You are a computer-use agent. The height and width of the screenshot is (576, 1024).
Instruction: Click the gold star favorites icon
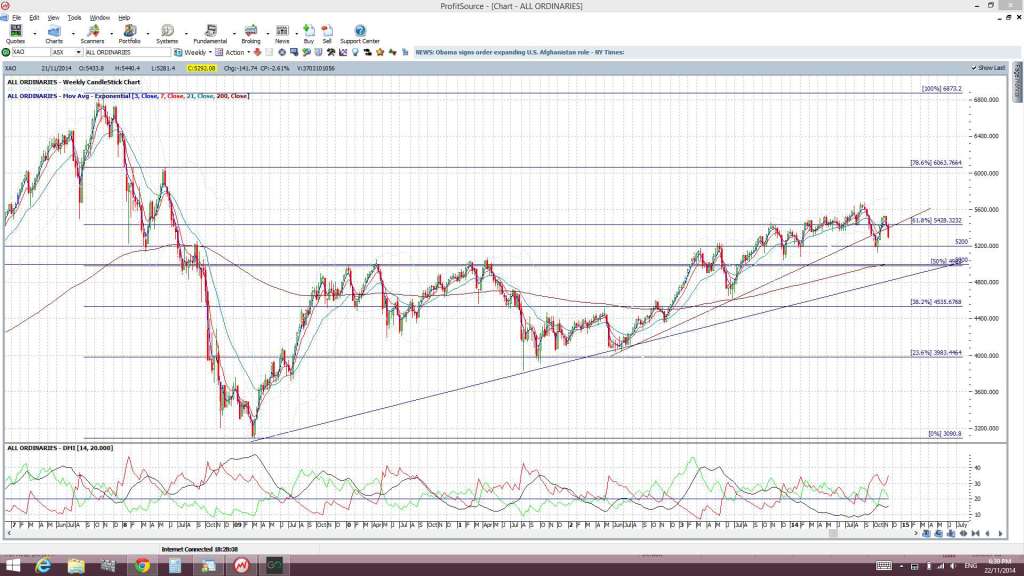tap(380, 52)
